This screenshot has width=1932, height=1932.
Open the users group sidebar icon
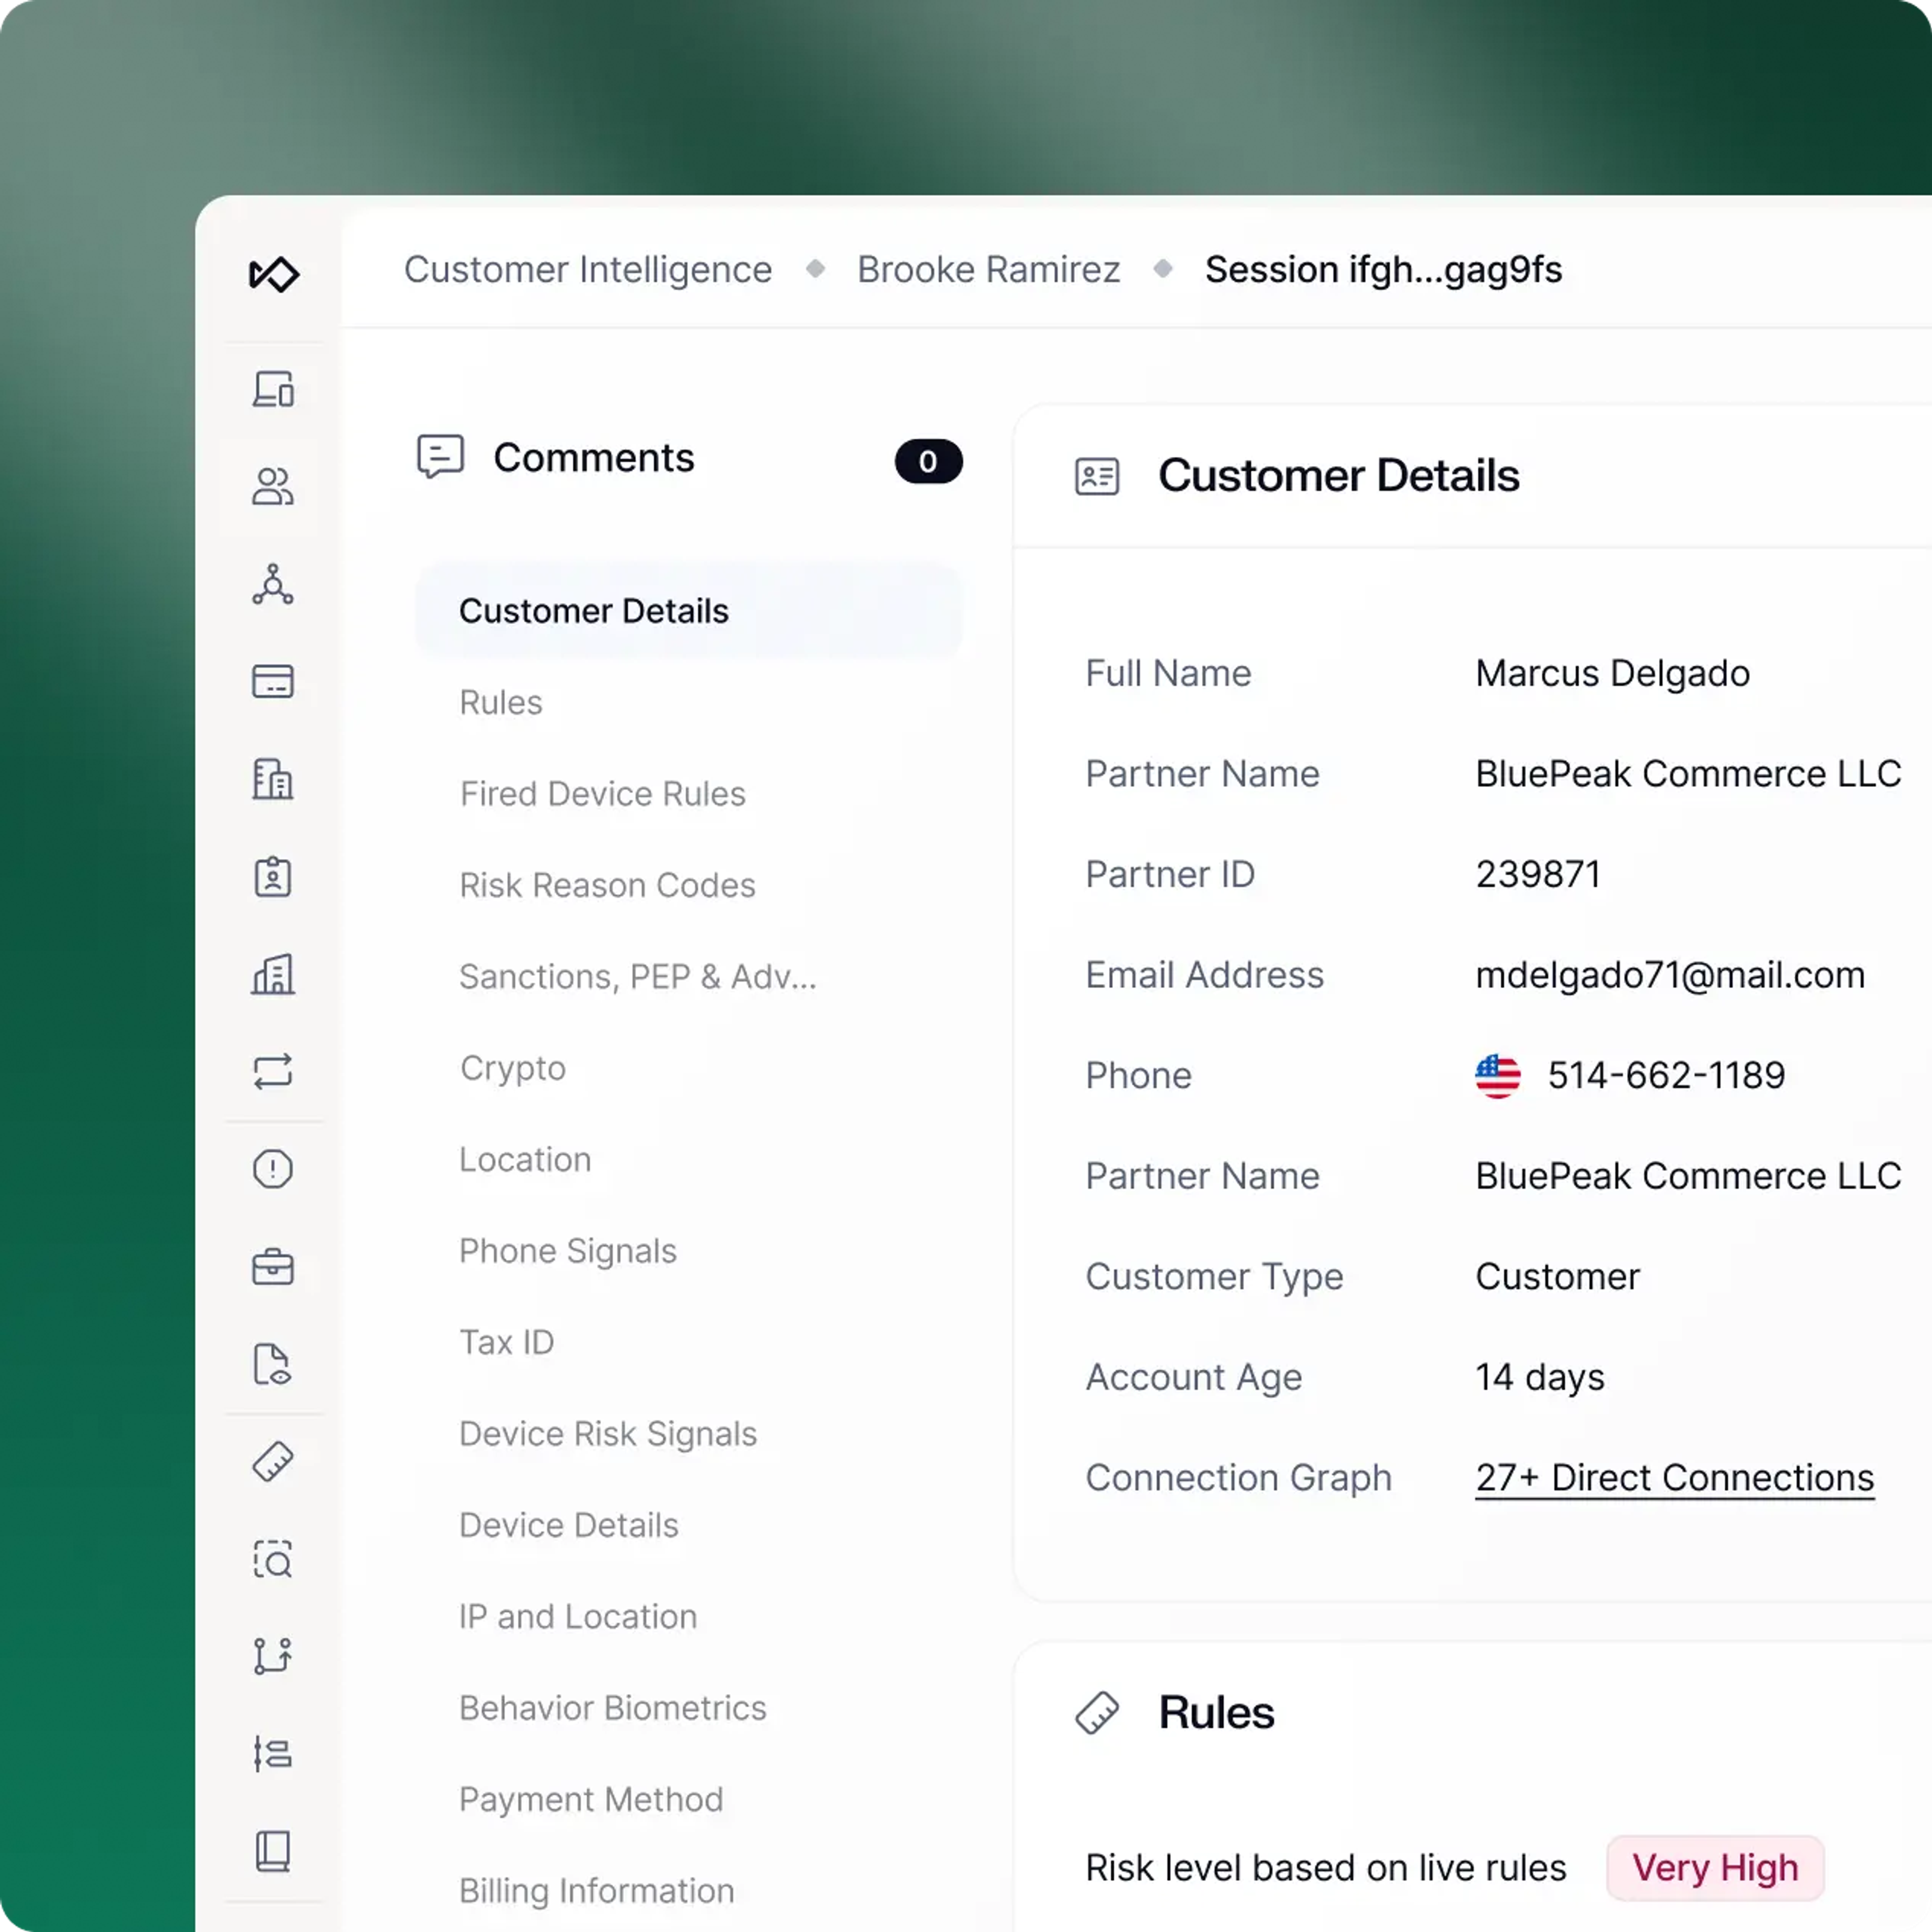point(272,487)
